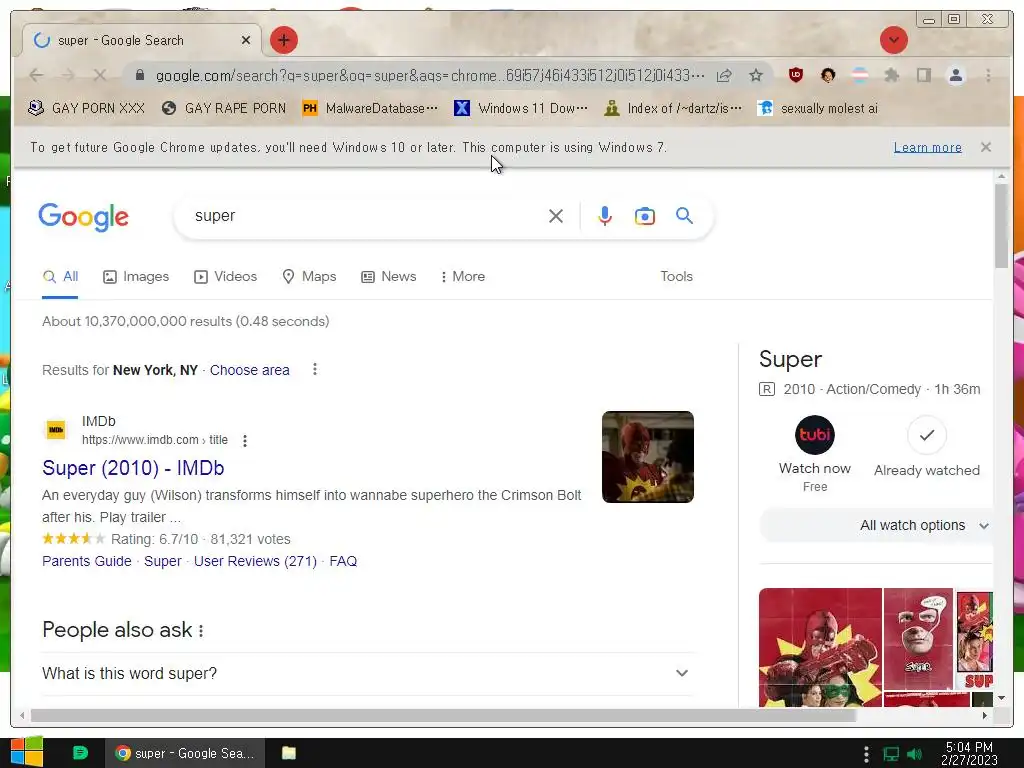The height and width of the screenshot is (768, 1024).
Task: Search by image with the camera icon
Action: (645, 216)
